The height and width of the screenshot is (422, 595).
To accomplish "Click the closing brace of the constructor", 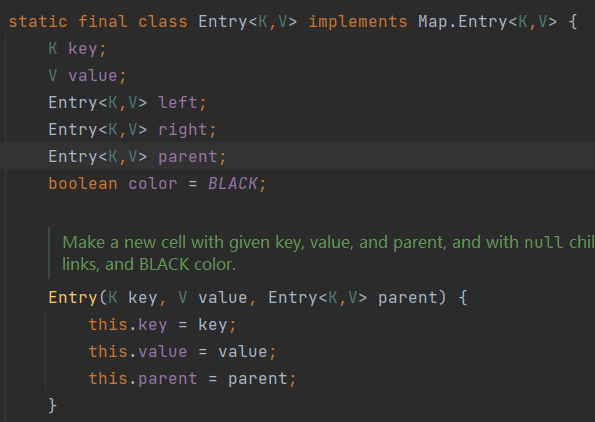I will [x=53, y=406].
